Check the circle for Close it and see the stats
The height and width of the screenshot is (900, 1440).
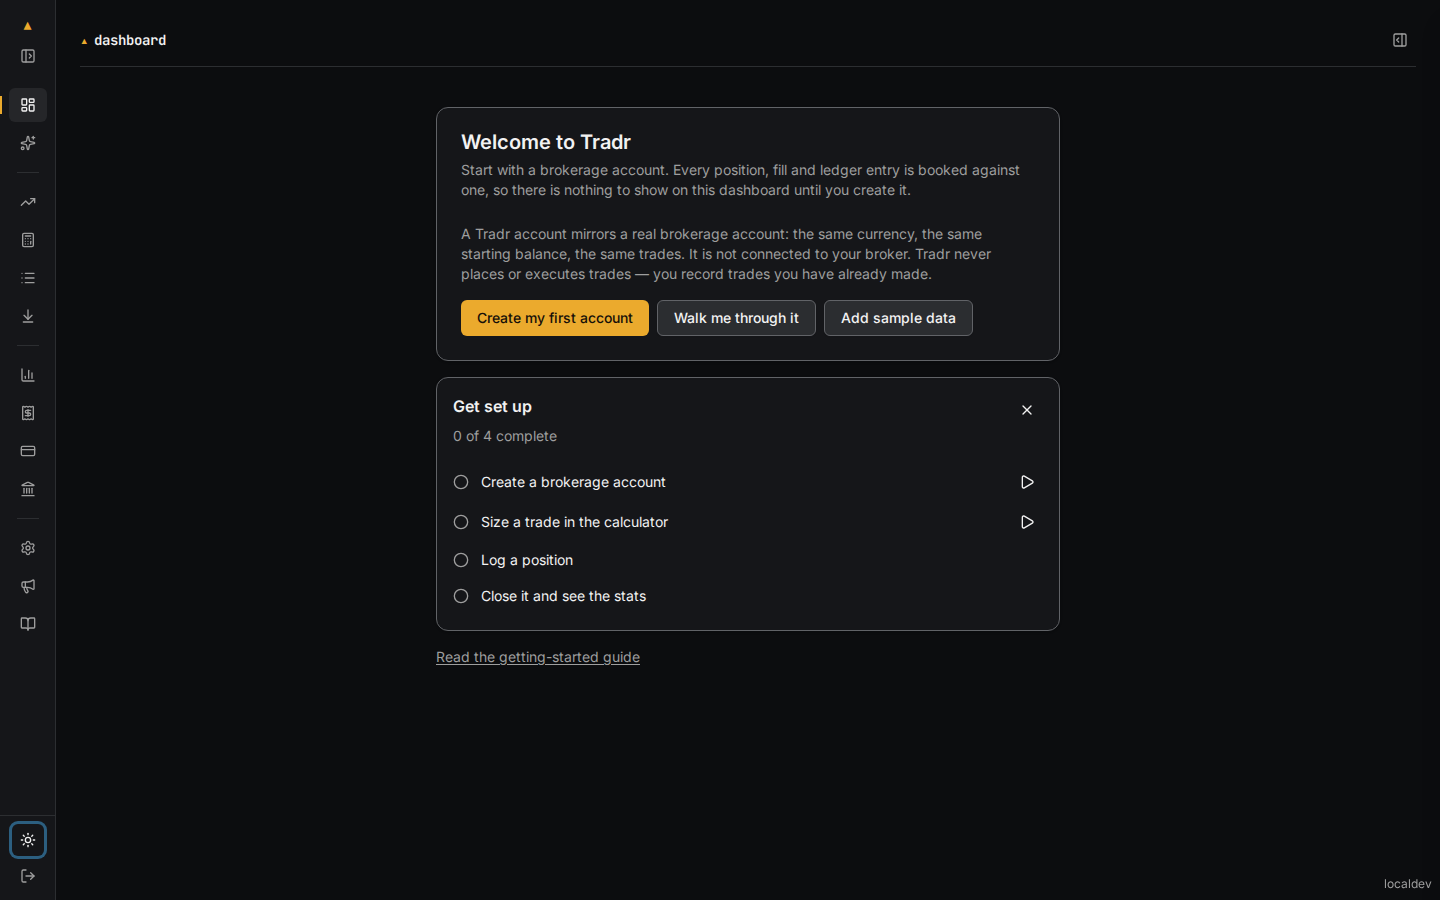pyautogui.click(x=461, y=596)
